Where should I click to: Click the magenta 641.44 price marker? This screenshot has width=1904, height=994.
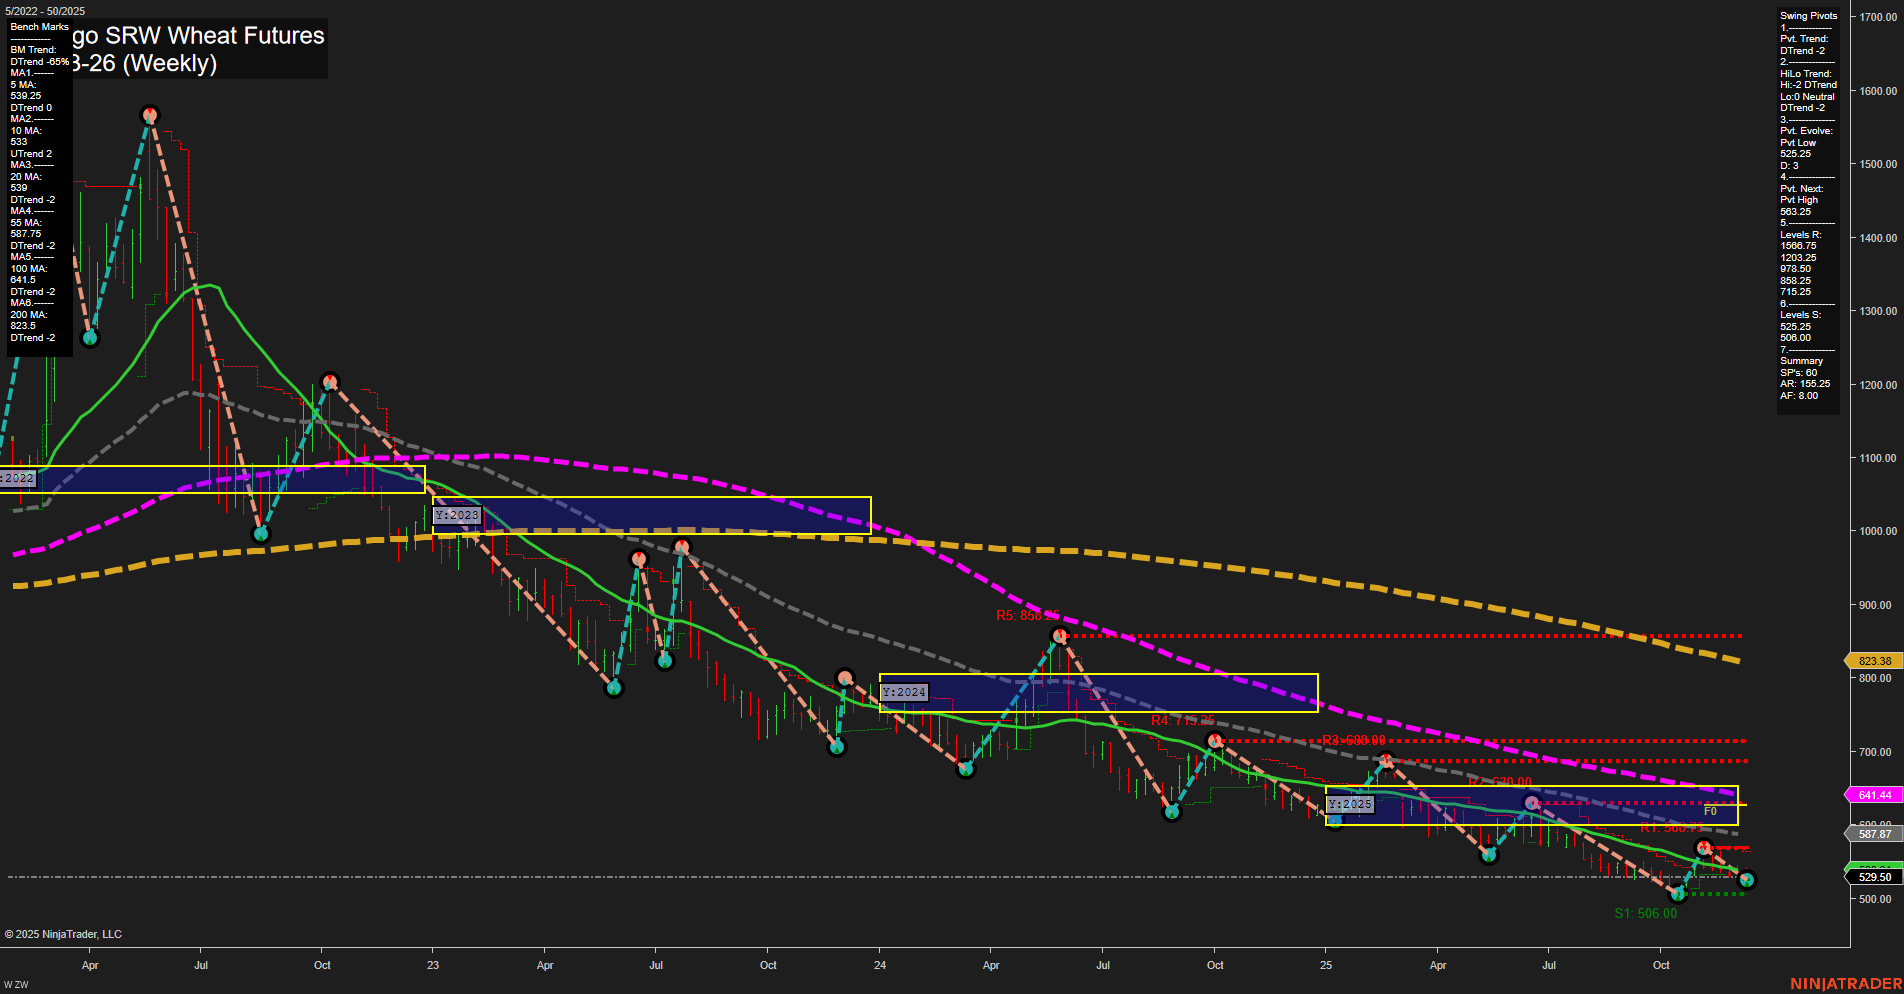pyautogui.click(x=1873, y=794)
